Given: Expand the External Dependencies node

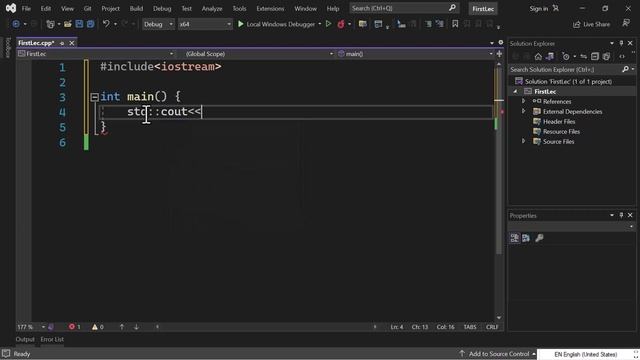Looking at the screenshot, I should coord(523,111).
